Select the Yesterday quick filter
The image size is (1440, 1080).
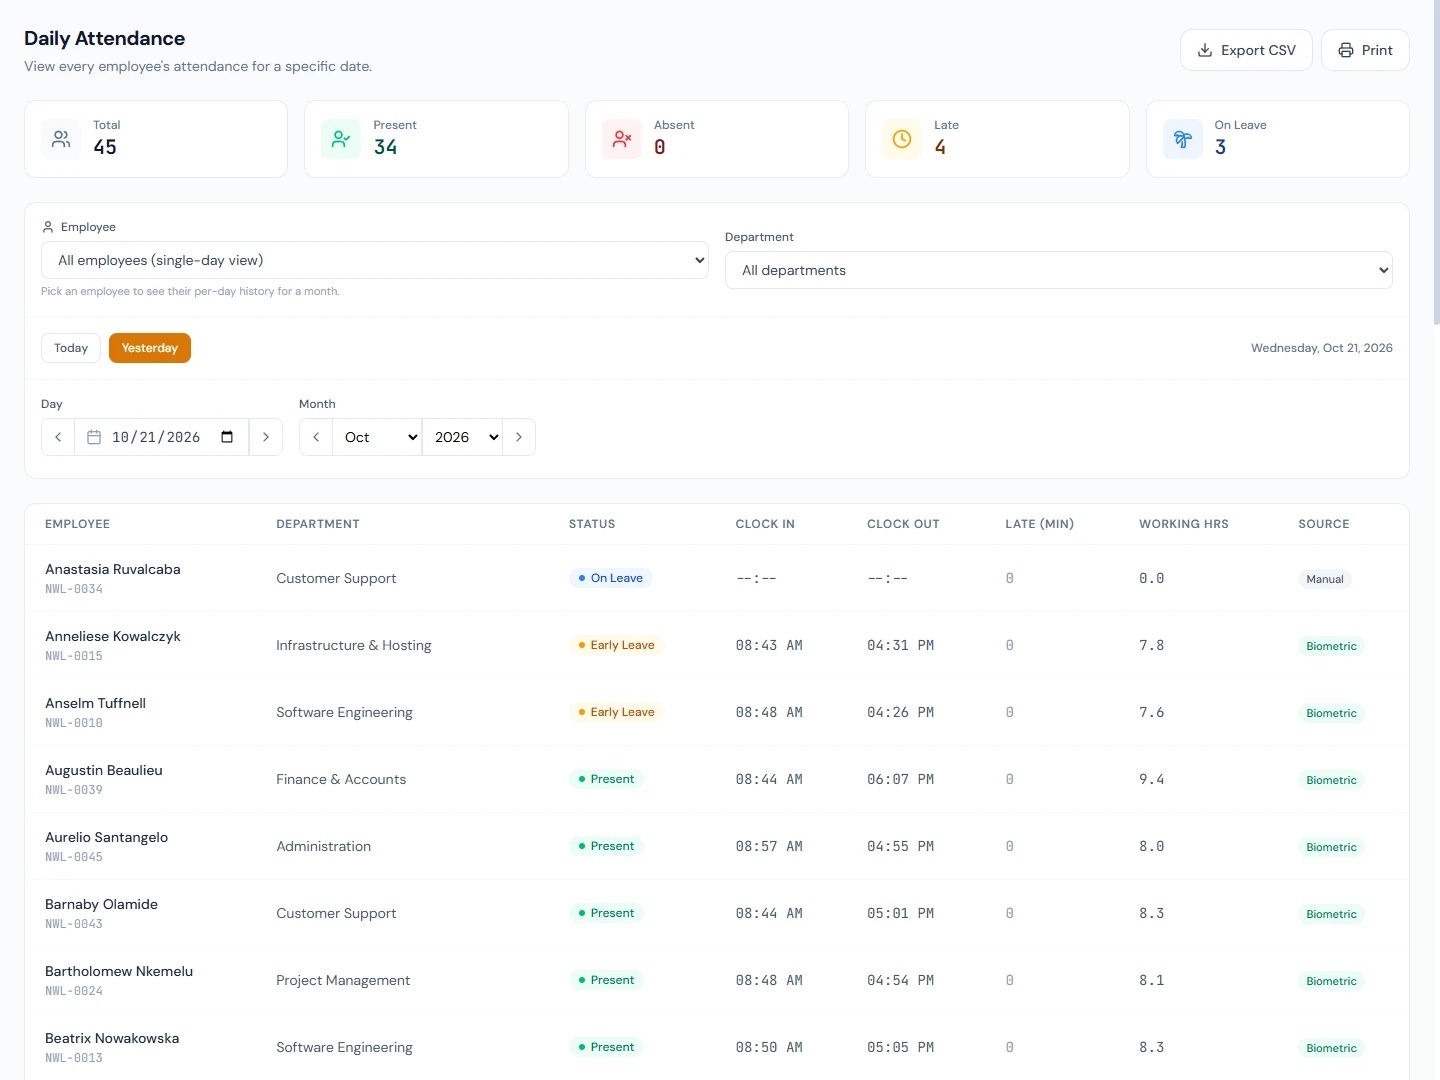tap(150, 348)
